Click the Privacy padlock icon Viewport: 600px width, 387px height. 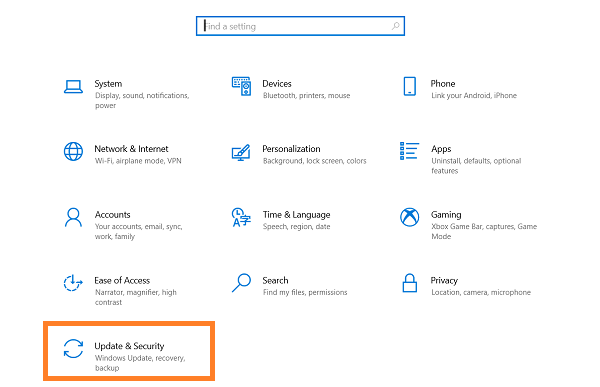tap(409, 283)
